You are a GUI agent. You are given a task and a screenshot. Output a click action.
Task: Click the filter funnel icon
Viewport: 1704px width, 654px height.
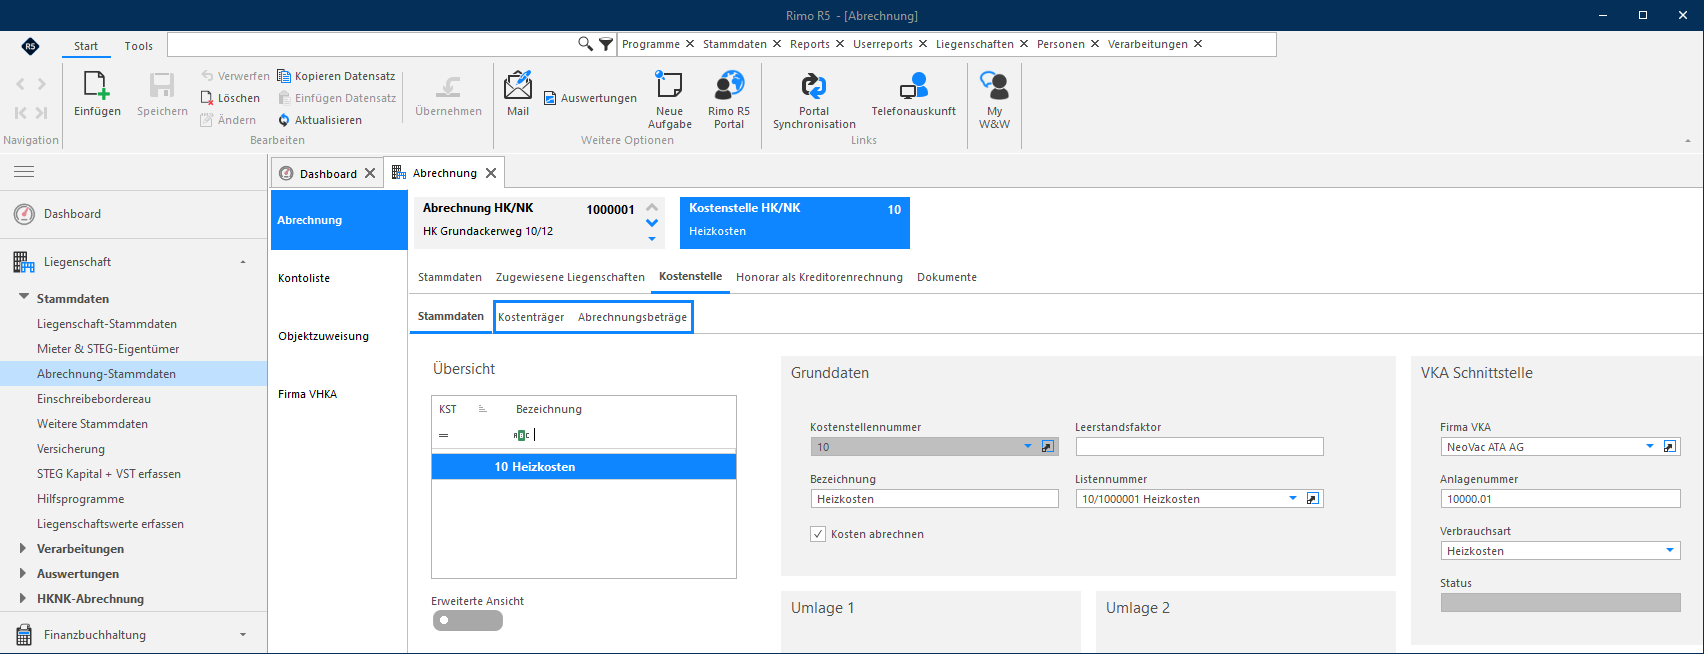click(x=606, y=44)
